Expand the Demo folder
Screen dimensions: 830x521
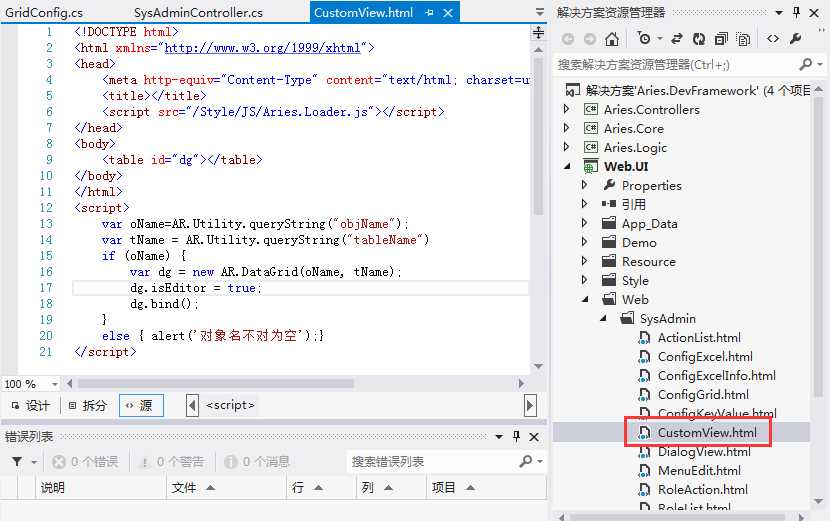tap(584, 242)
